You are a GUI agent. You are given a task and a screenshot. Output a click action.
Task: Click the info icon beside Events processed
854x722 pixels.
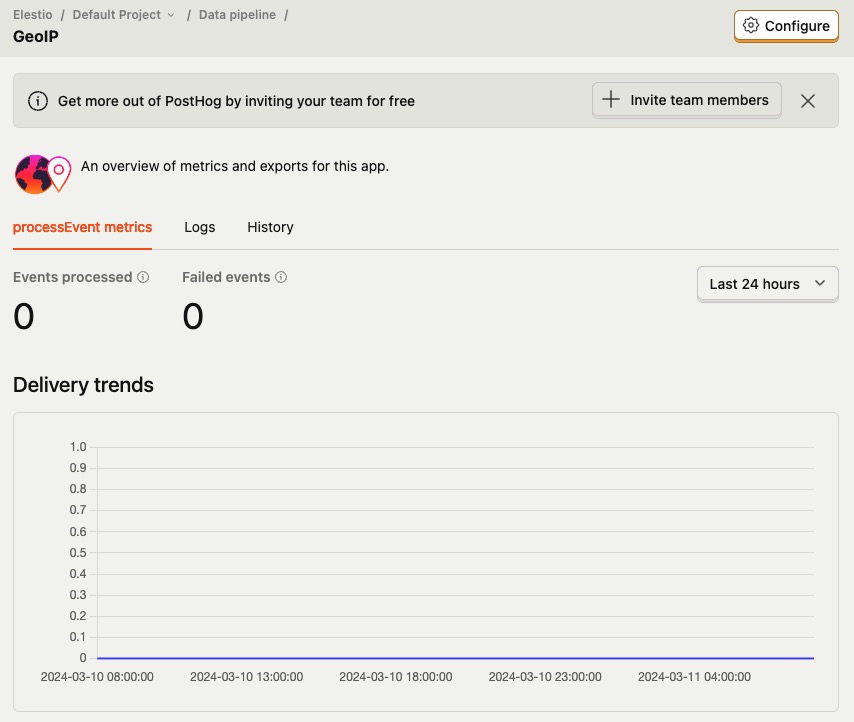[x=141, y=277]
